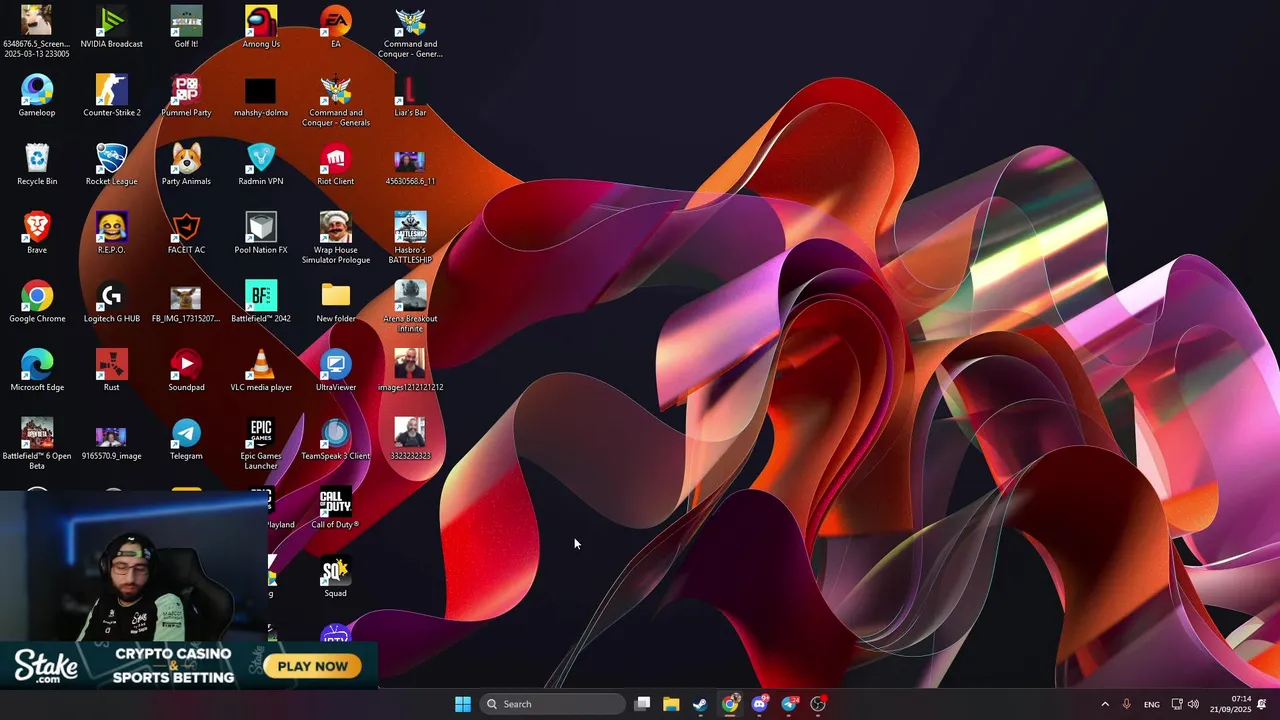This screenshot has width=1280, height=720.
Task: Open the Brave browser shortcut
Action: pyautogui.click(x=37, y=234)
